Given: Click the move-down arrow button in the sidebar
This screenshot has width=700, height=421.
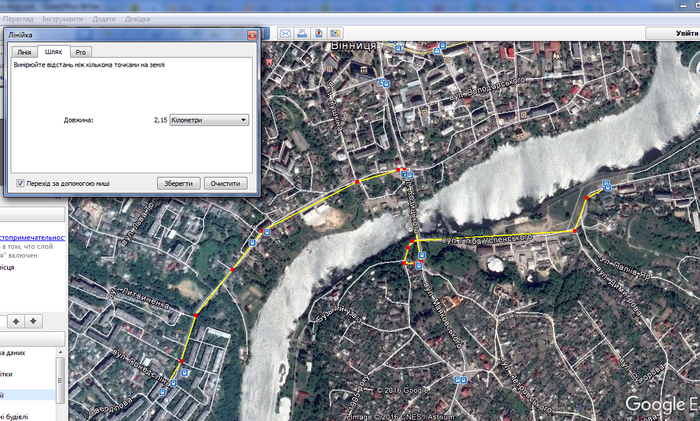Looking at the screenshot, I should (x=33, y=321).
